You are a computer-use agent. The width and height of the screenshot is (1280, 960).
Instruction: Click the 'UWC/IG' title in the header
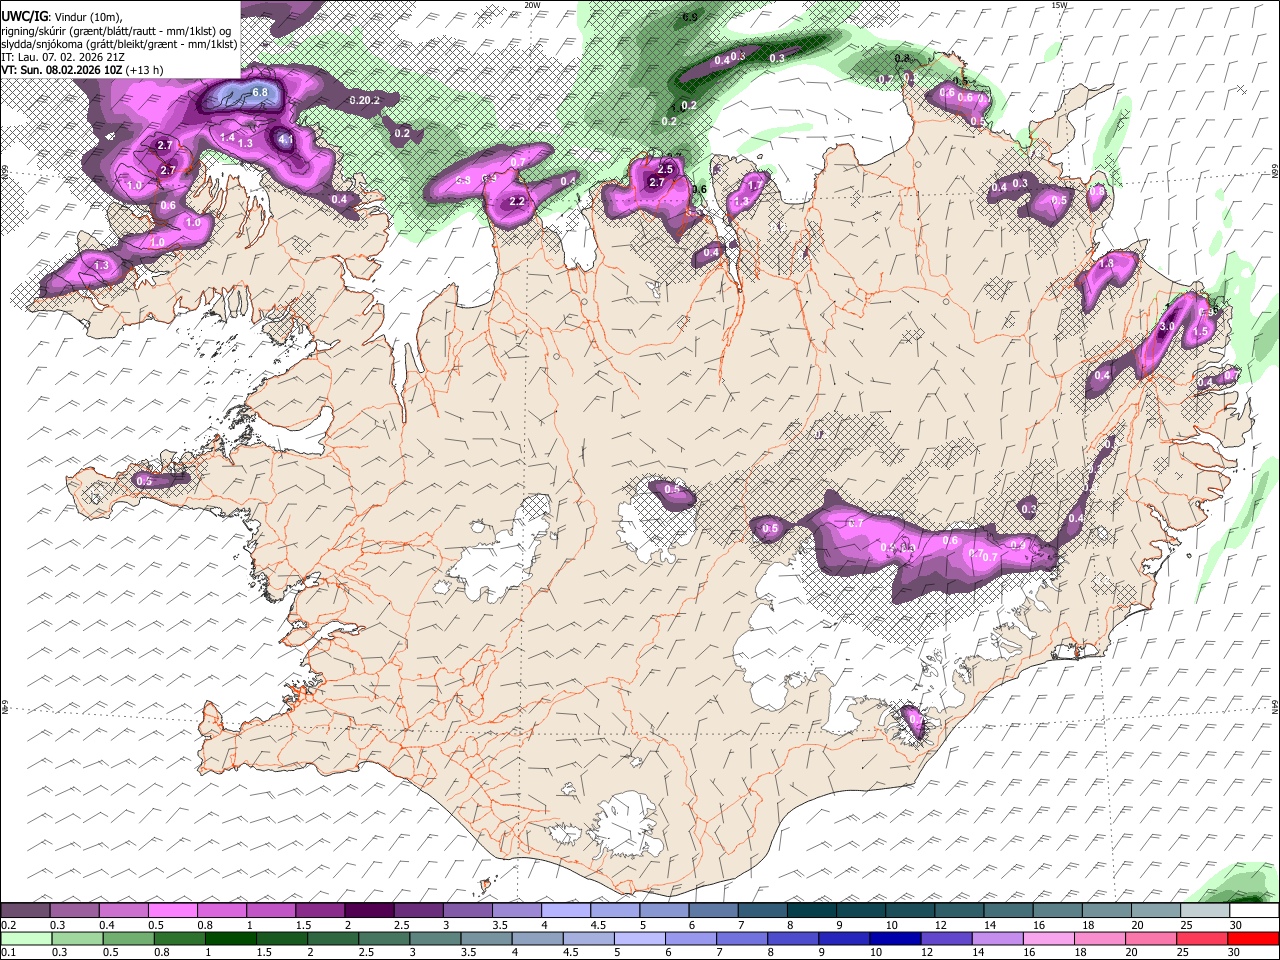click(24, 16)
